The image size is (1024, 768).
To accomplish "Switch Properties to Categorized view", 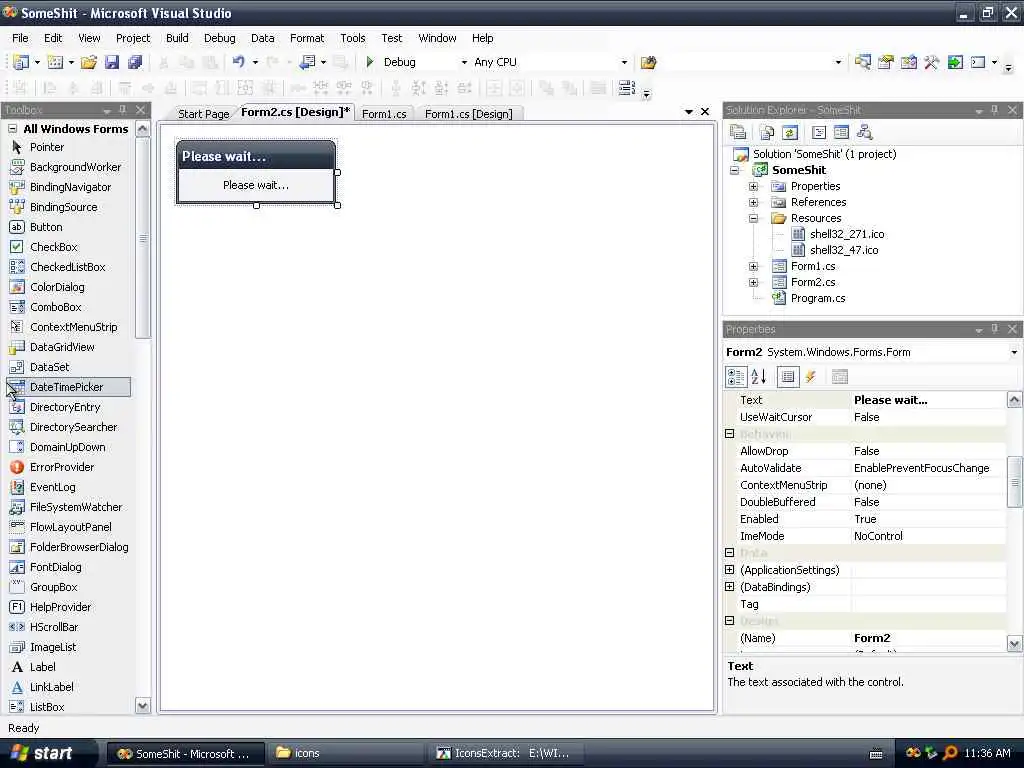I will tap(735, 377).
